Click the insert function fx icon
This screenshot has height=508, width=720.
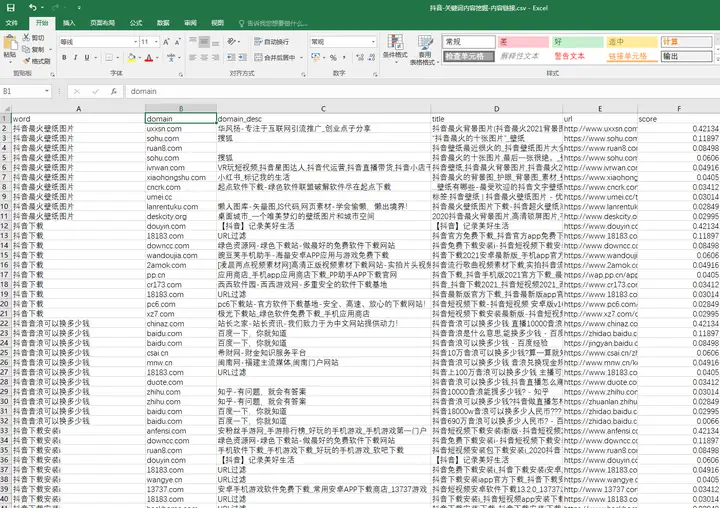click(114, 91)
